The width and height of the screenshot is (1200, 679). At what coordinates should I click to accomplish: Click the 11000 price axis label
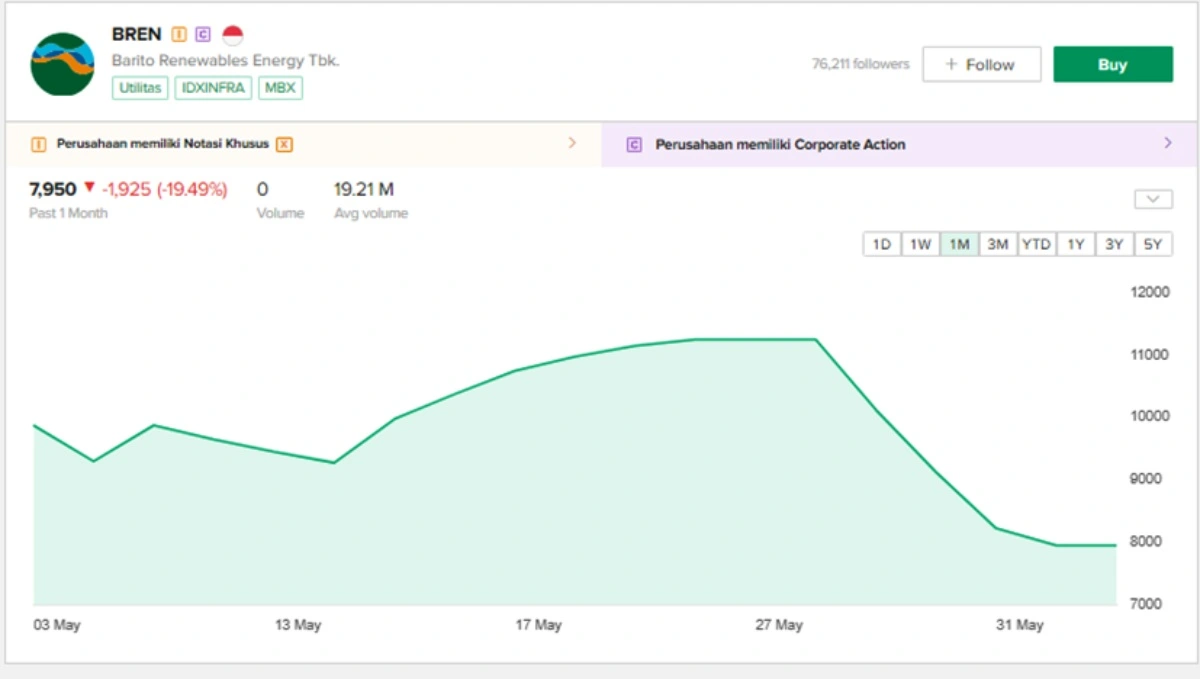tap(1150, 355)
